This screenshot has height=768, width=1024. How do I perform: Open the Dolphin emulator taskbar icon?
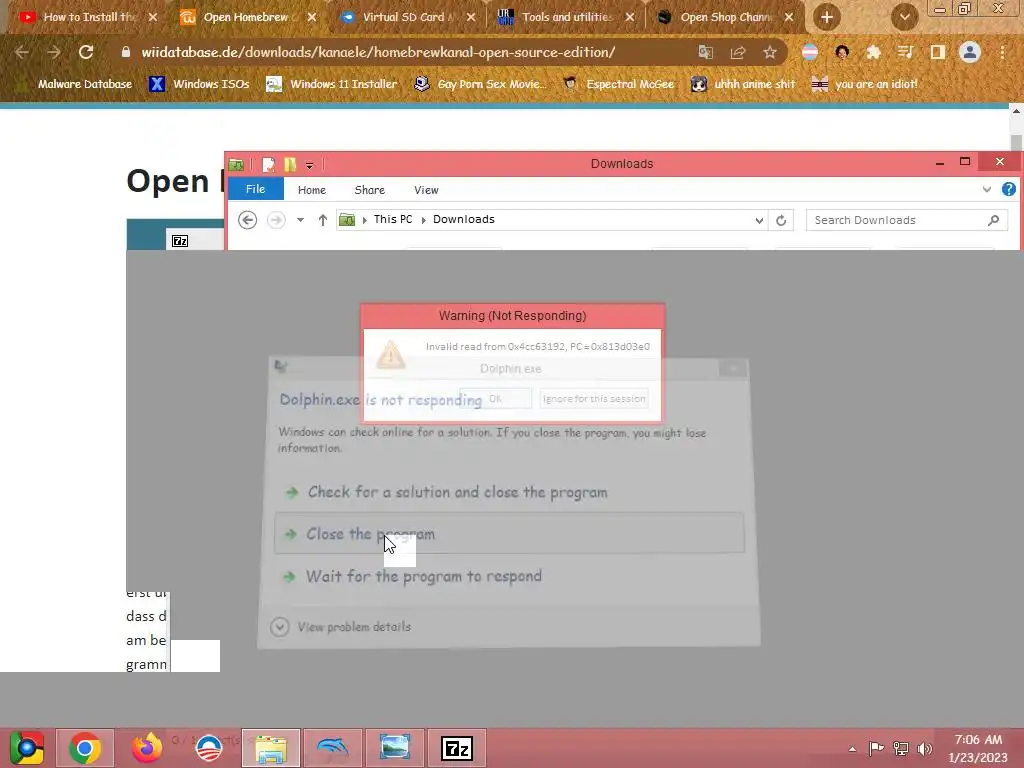tap(332, 748)
